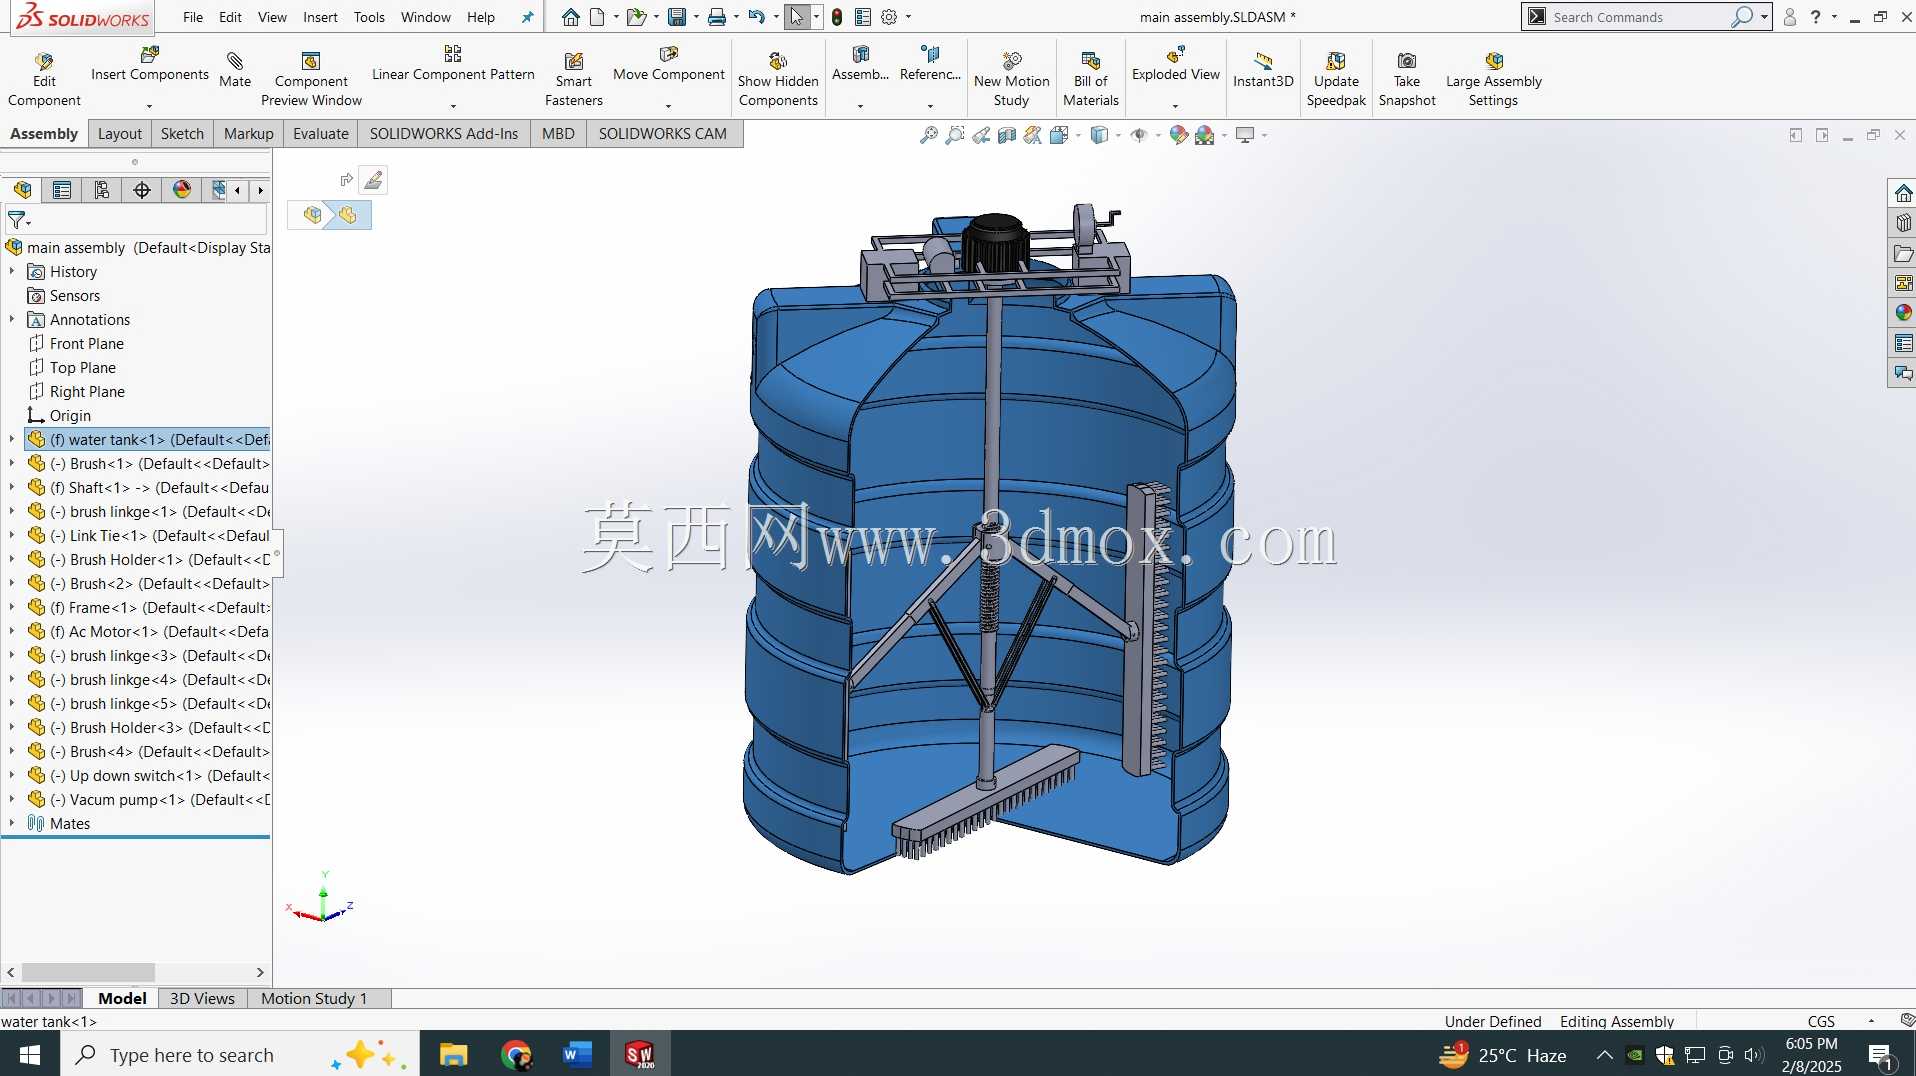Viewport: 1916px width, 1076px height.
Task: Open the Insert Components tool
Action: 150,66
